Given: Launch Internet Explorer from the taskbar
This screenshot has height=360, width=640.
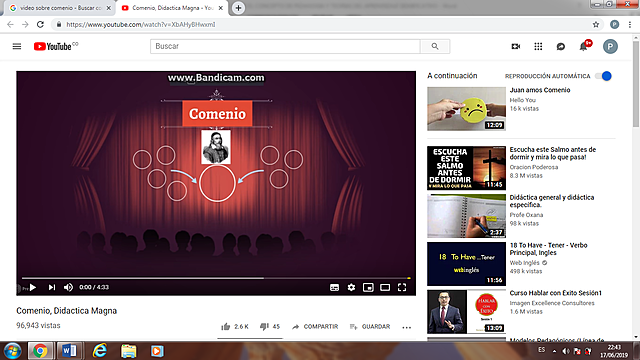Looking at the screenshot, I should pos(100,351).
